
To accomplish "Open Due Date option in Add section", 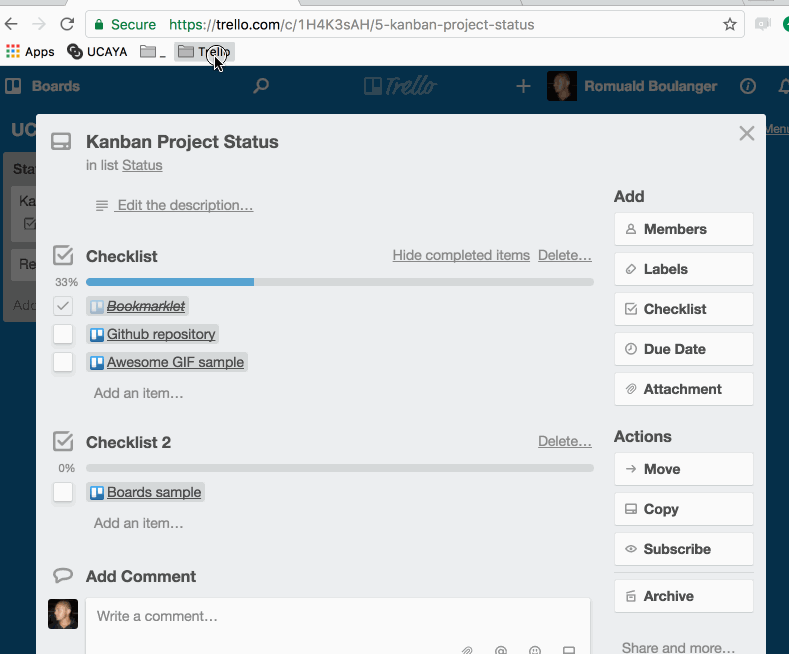I will point(683,349).
